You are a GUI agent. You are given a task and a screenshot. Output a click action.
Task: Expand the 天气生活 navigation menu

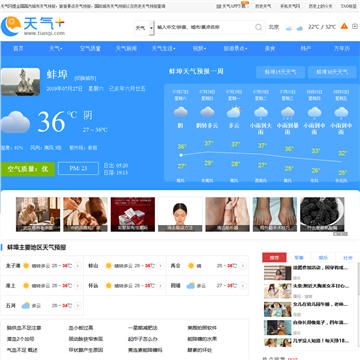163,49
